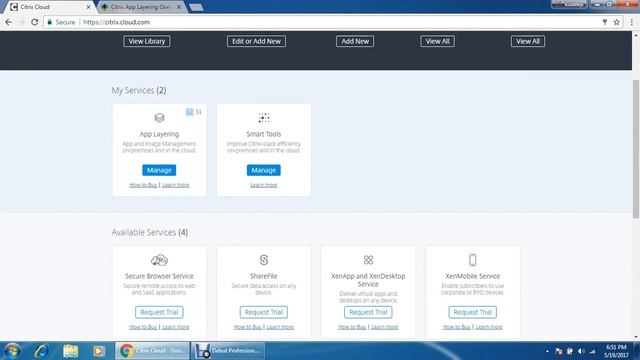Click the Add New button

pyautogui.click(x=355, y=41)
